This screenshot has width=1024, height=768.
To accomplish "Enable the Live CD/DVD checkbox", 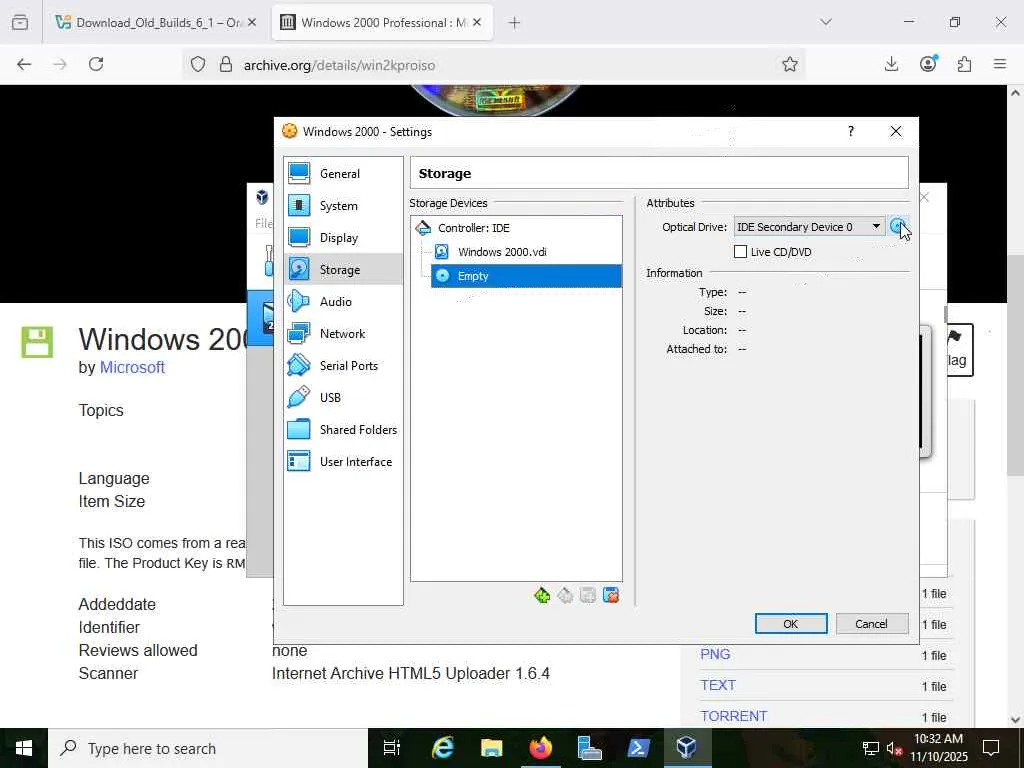I will (741, 252).
